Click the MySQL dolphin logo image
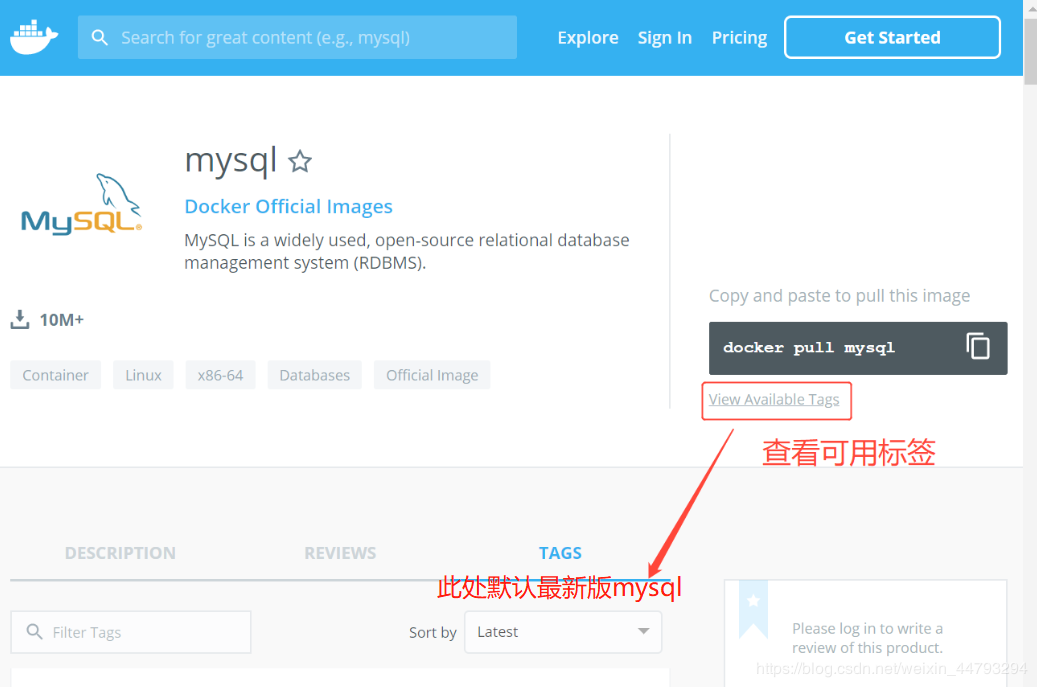Image resolution: width=1037 pixels, height=687 pixels. click(x=81, y=204)
